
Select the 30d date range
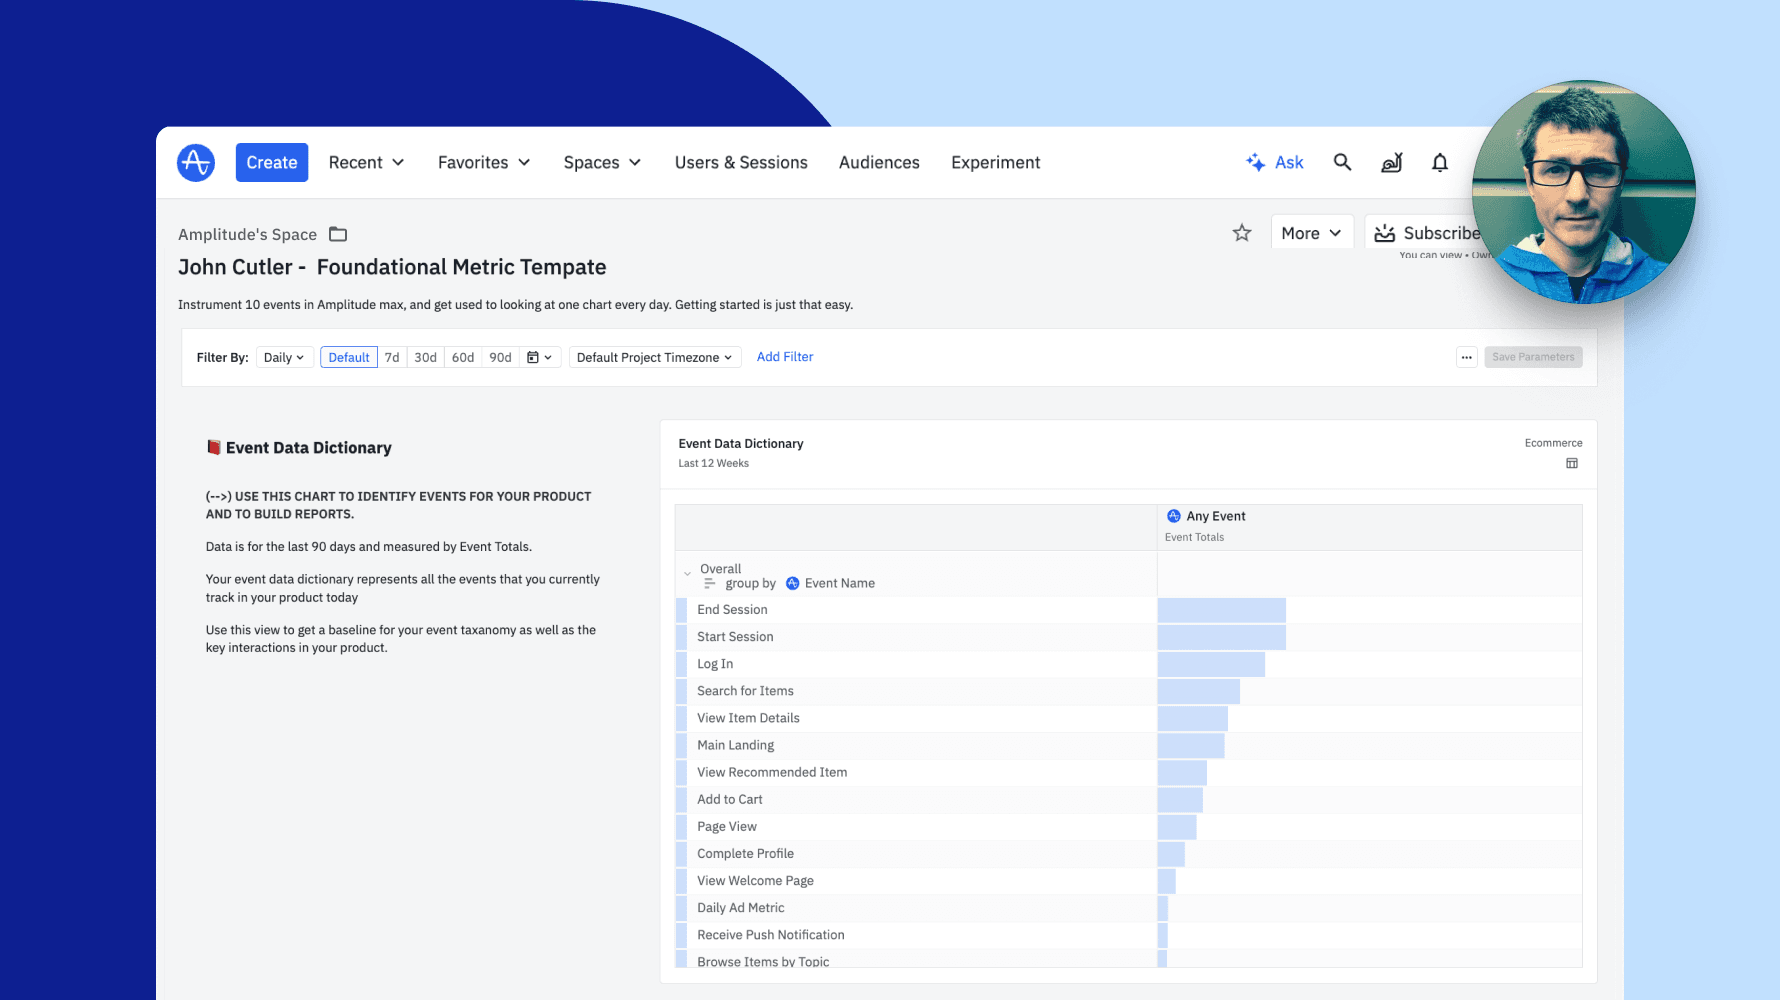point(425,357)
